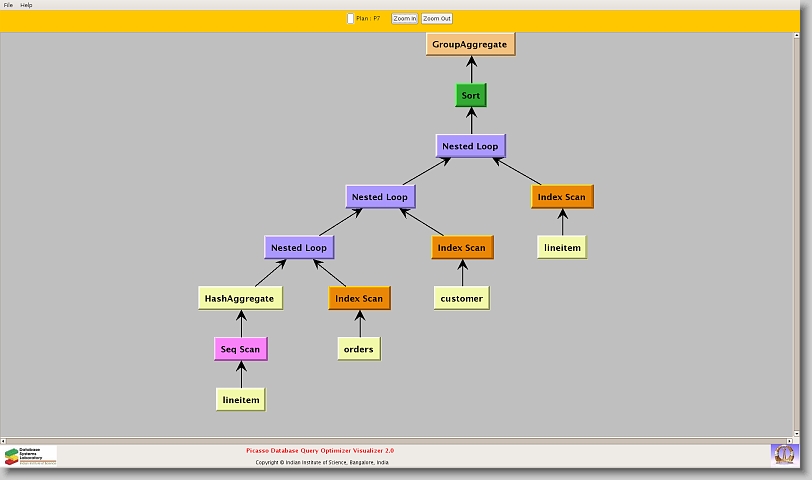Screen dimensions: 812x480
Task: Click the Database Systems Laboratory logo
Action: click(x=30, y=456)
